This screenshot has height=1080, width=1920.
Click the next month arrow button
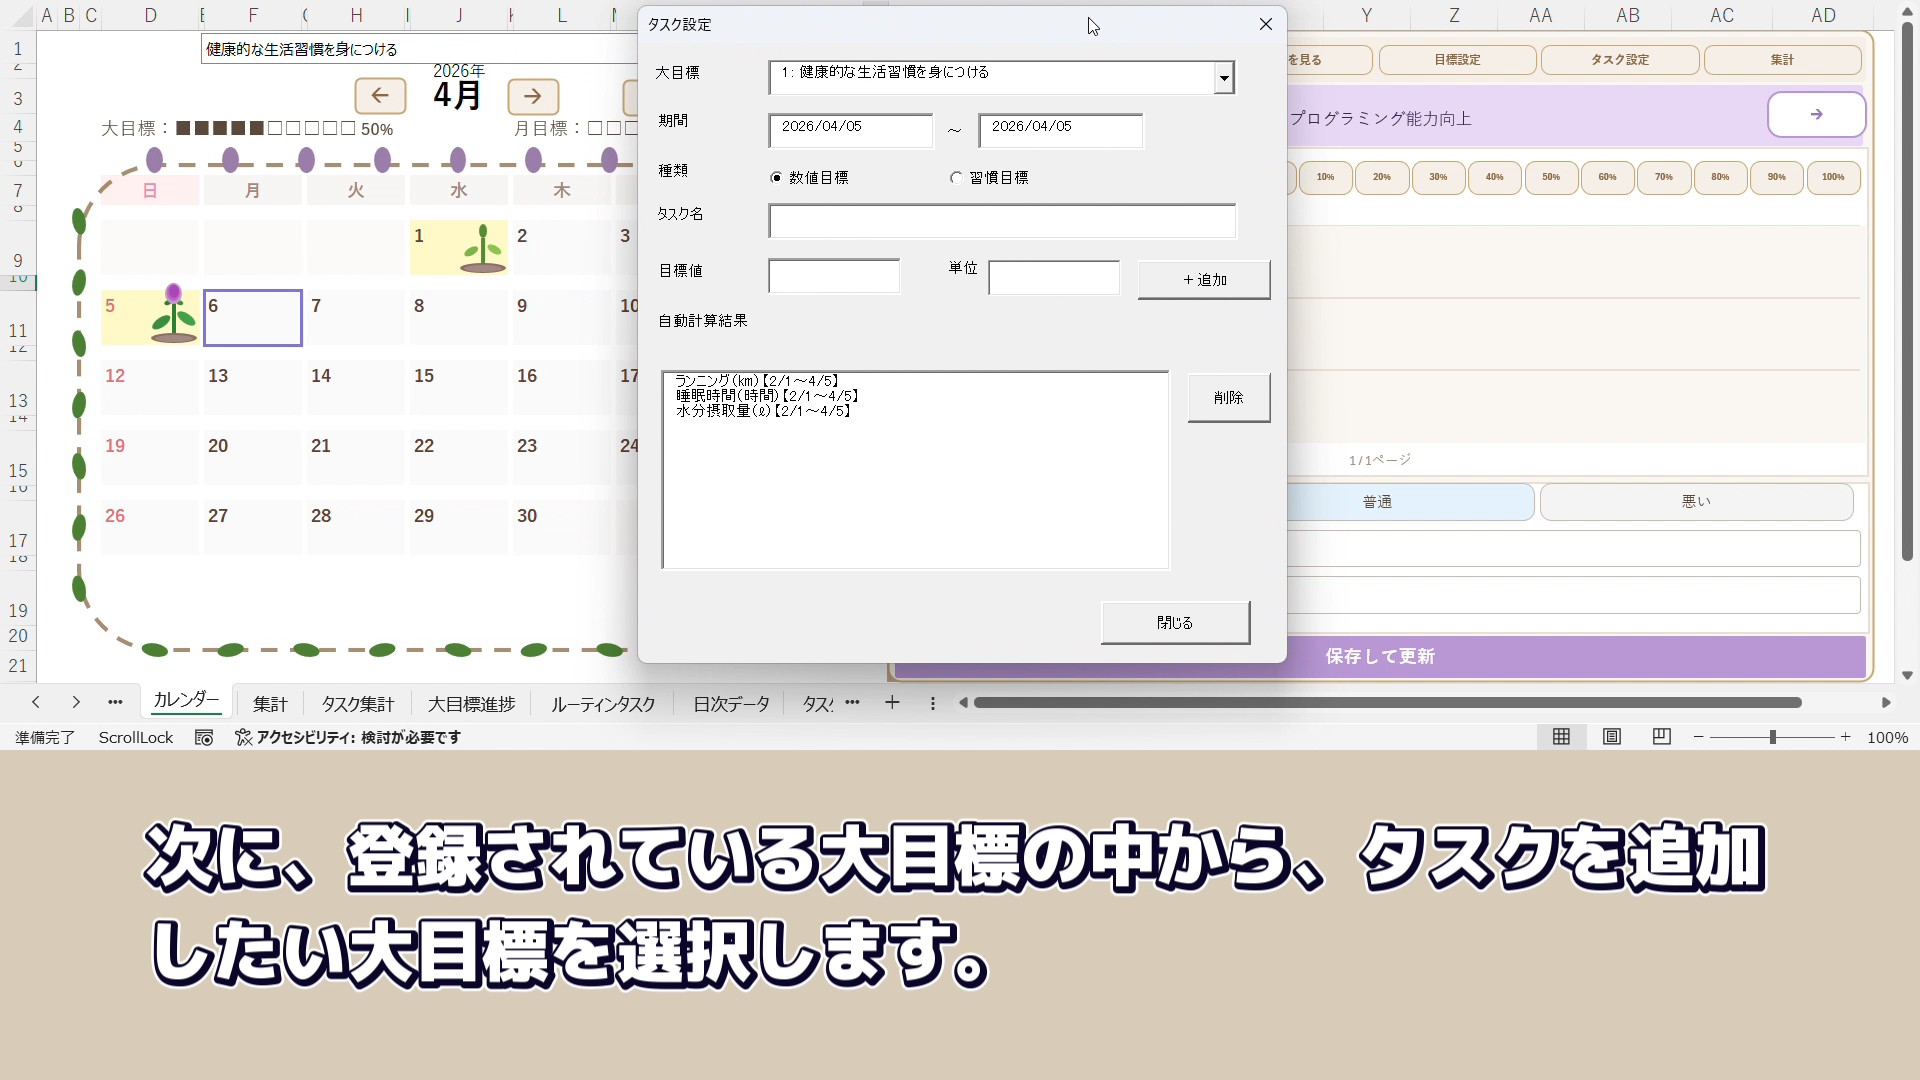[x=533, y=96]
